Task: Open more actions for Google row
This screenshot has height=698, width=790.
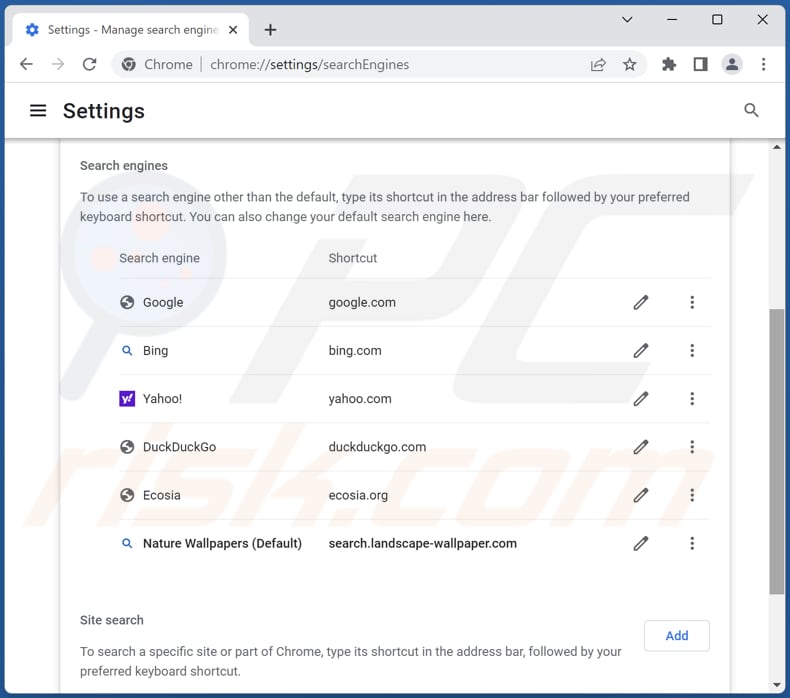Action: click(692, 302)
